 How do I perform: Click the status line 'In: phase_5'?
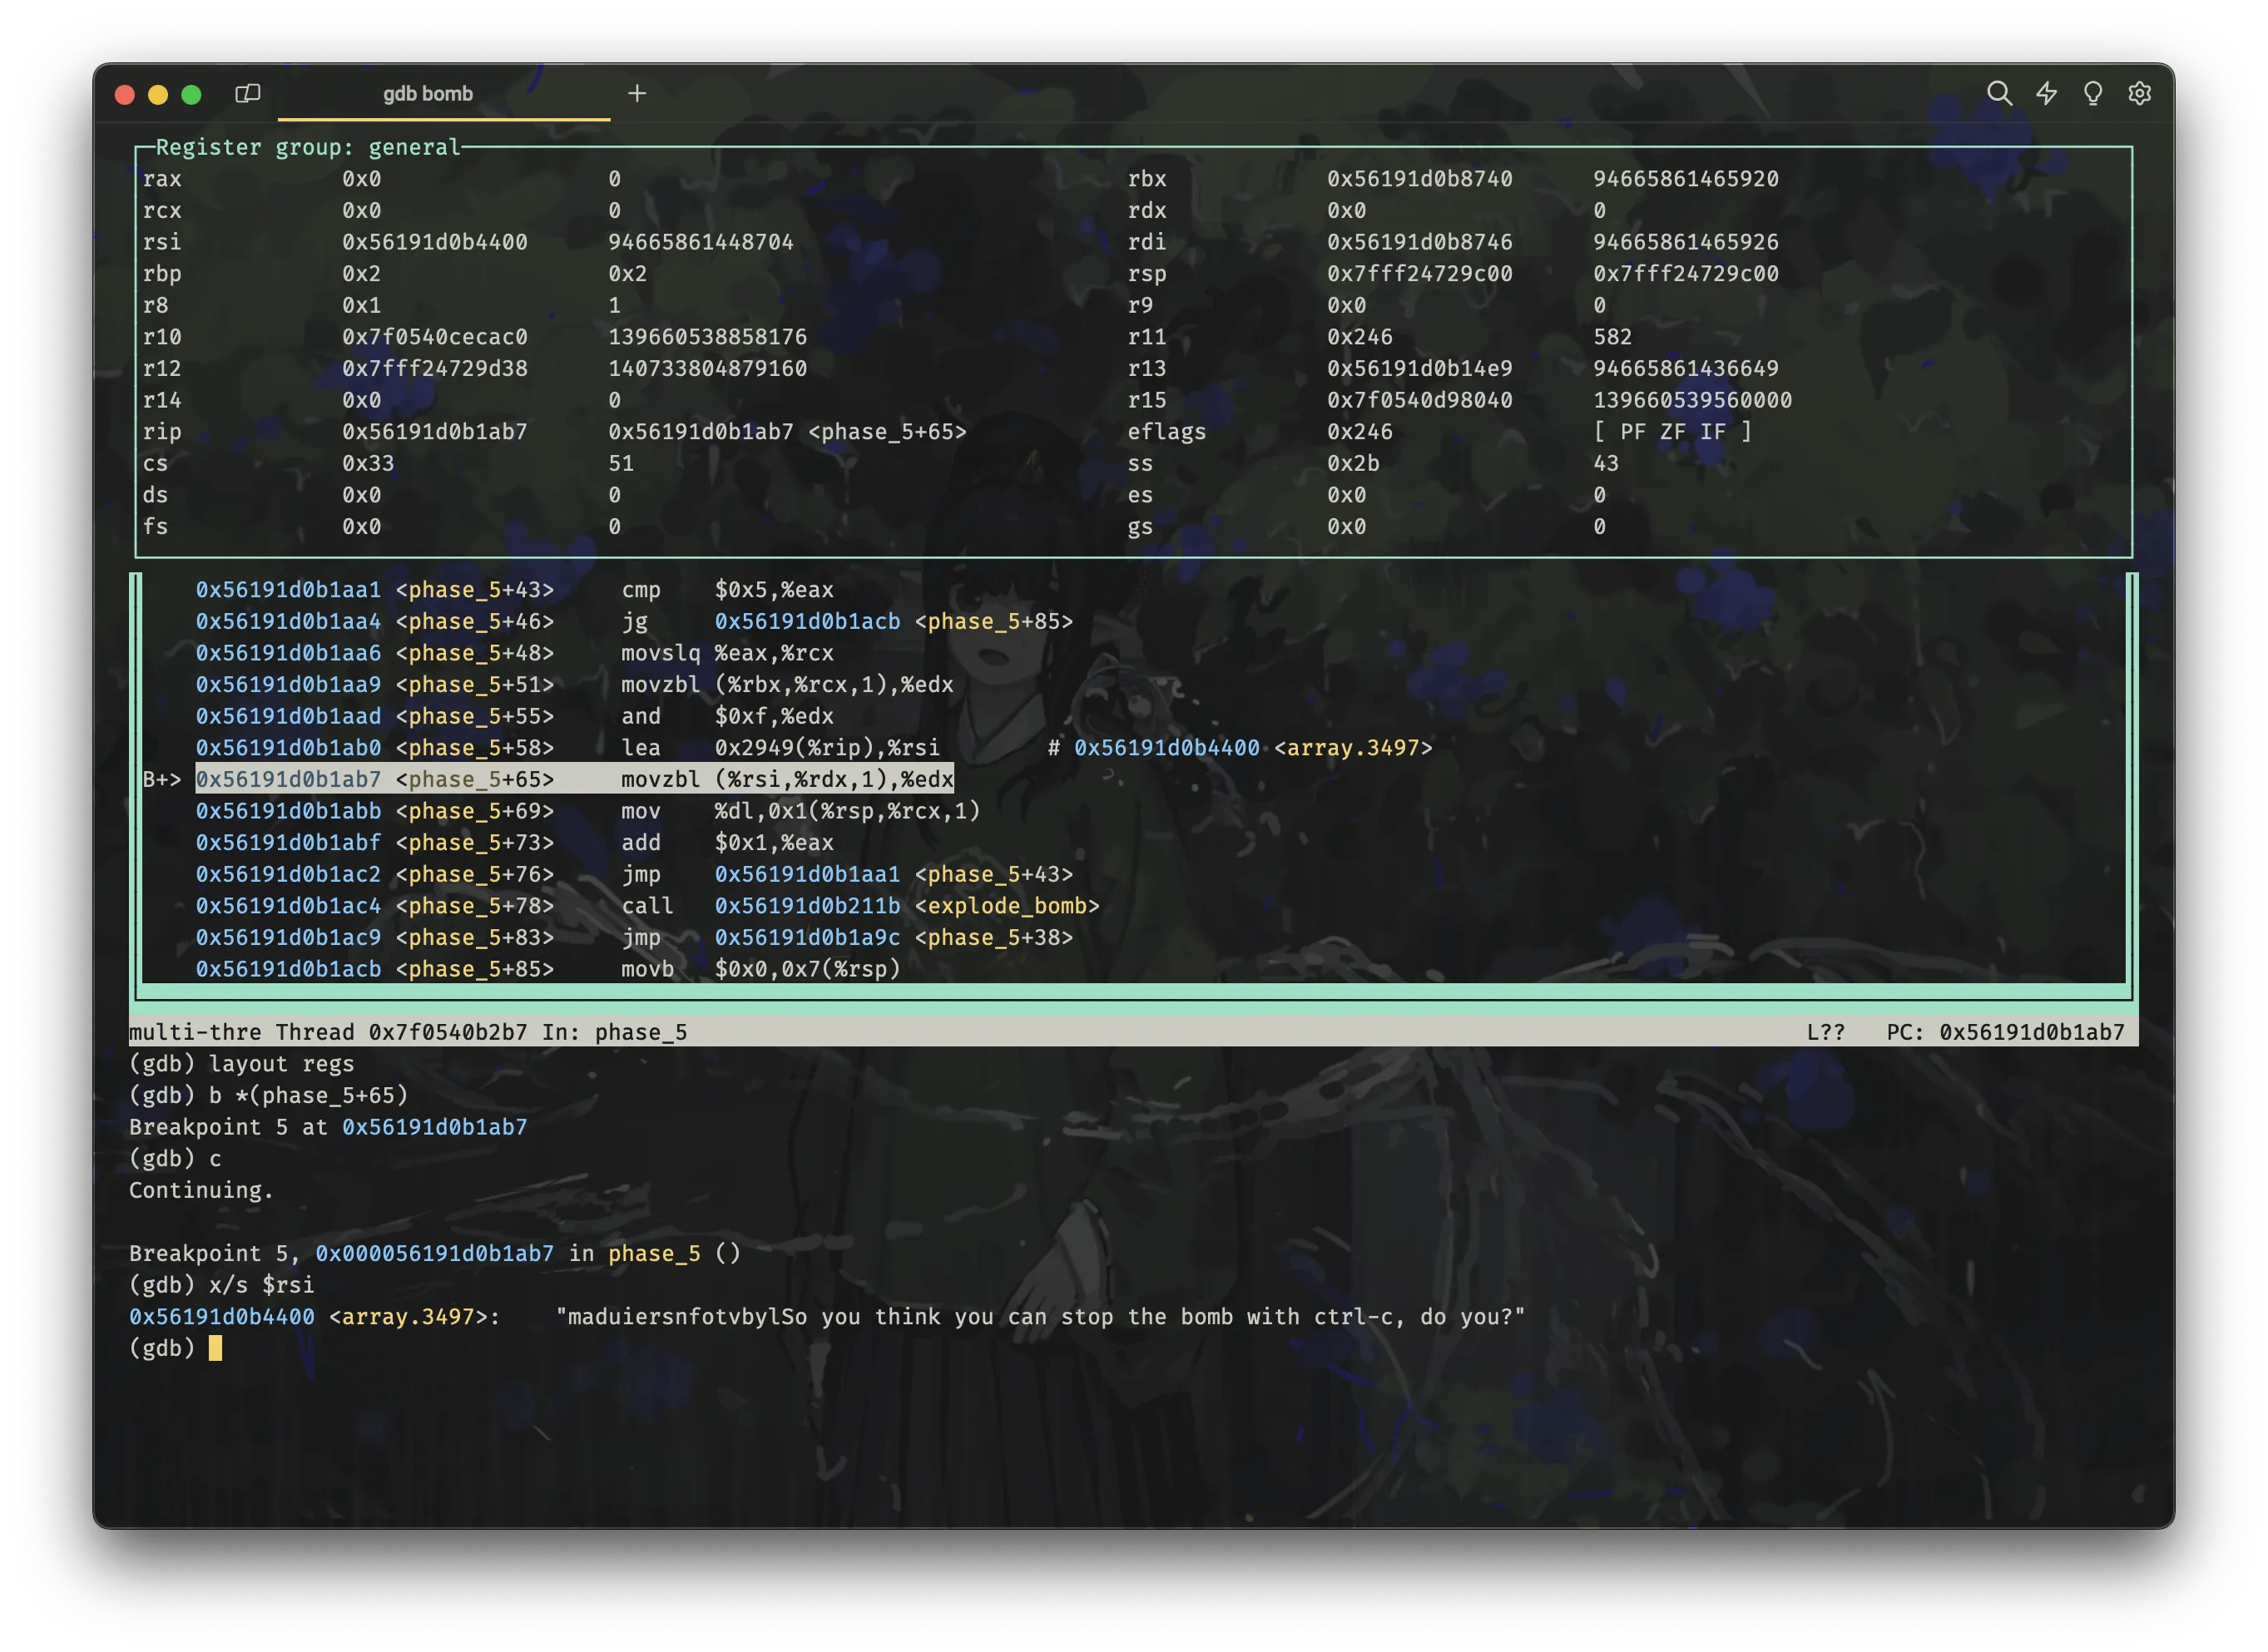point(614,1032)
